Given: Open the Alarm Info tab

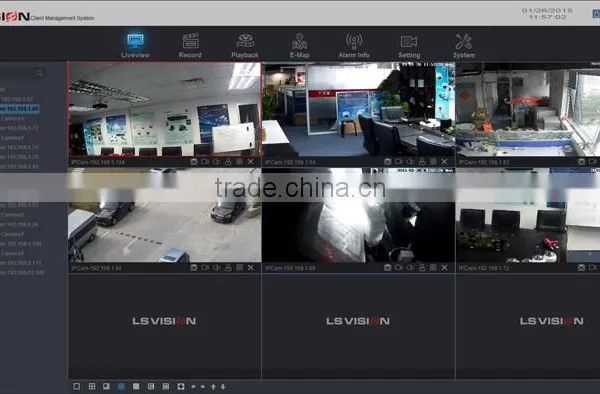Looking at the screenshot, I should tap(354, 46).
